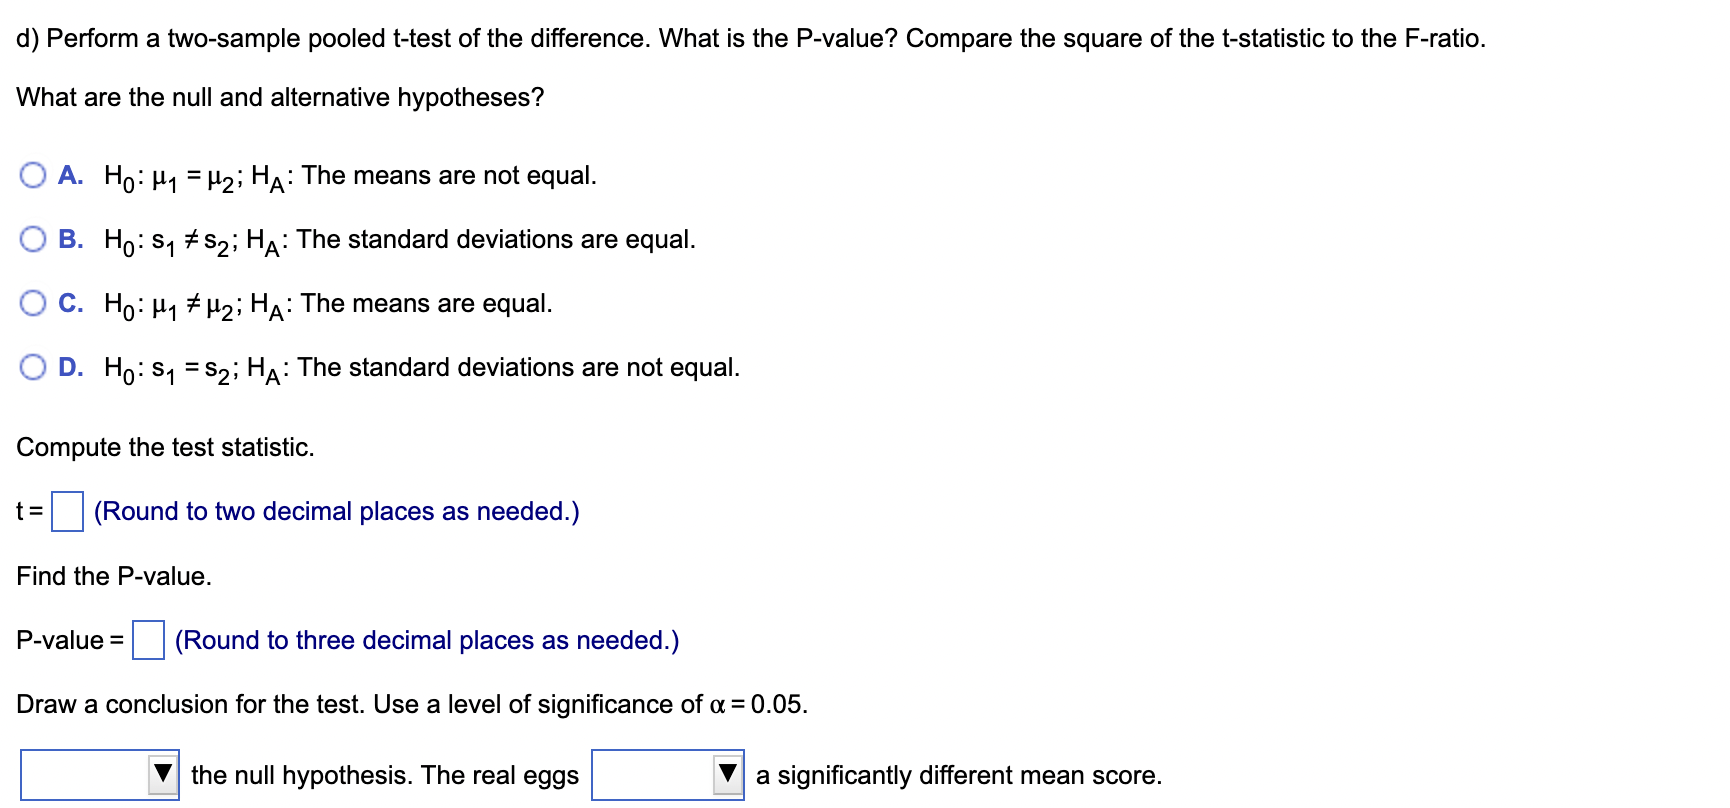Select option A answer text about equal means
Viewport: 1730px width, 808px height.
point(350,175)
